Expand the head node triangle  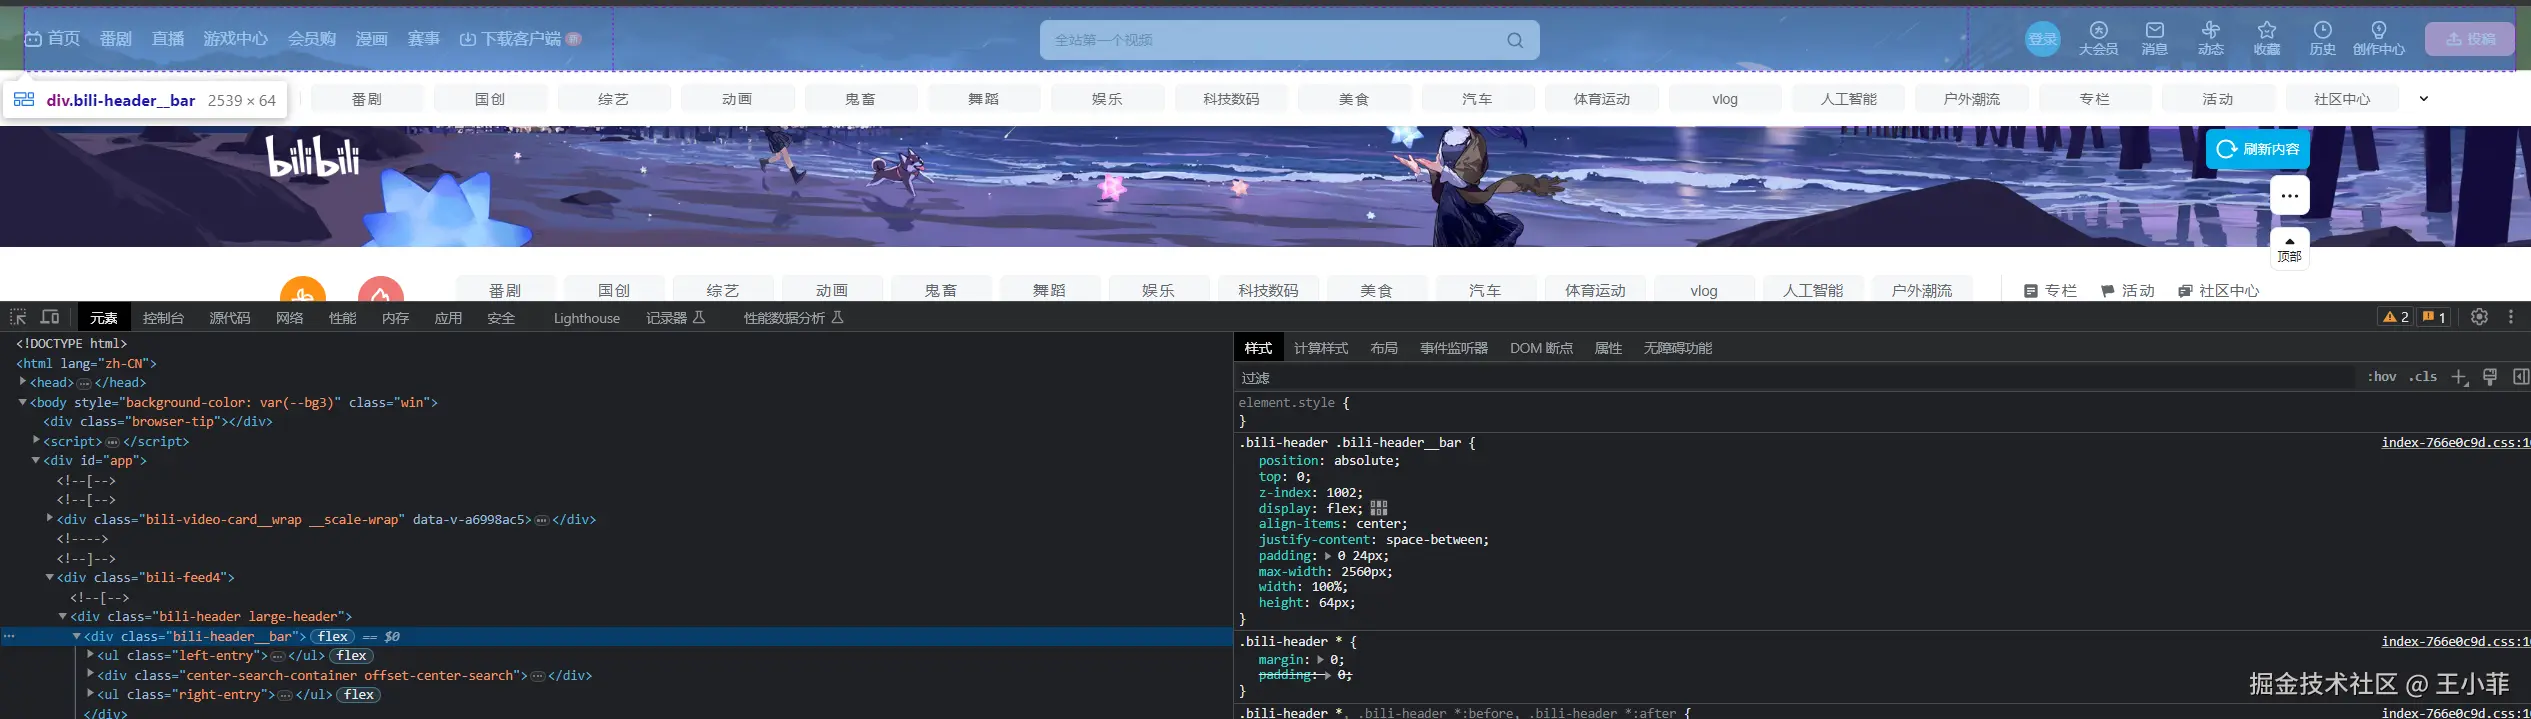(x=23, y=382)
